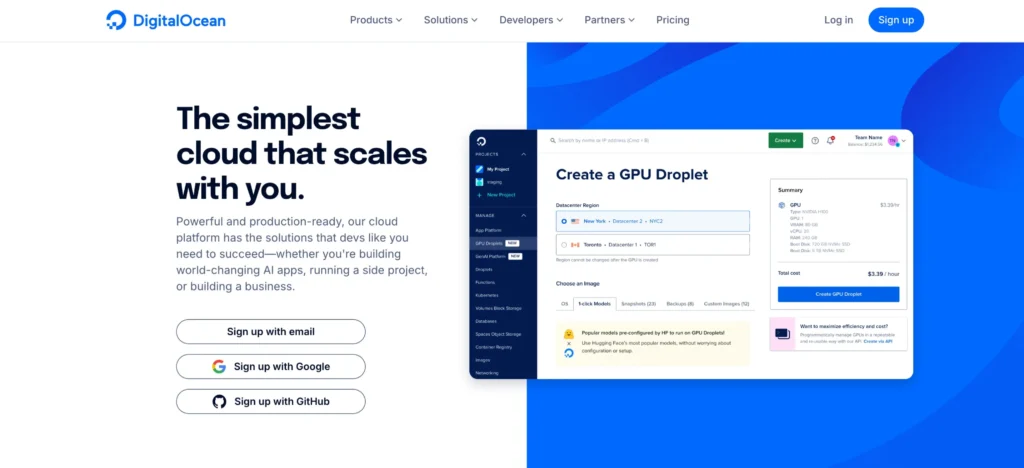
Task: Open the help question-mark icon in the dashboard
Action: point(815,140)
